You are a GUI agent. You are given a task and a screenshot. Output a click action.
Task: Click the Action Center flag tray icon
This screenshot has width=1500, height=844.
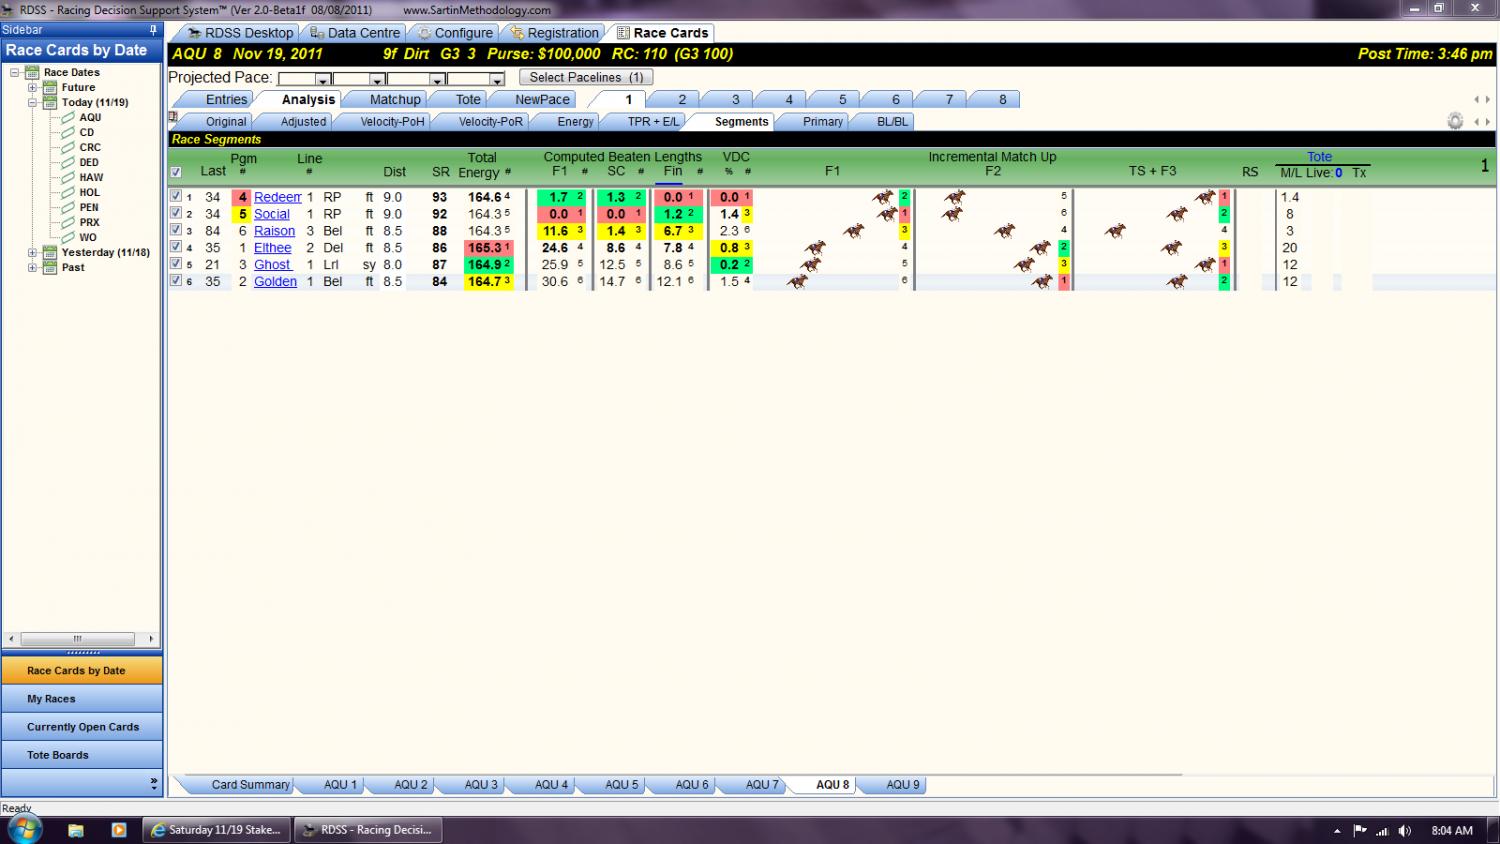1360,830
